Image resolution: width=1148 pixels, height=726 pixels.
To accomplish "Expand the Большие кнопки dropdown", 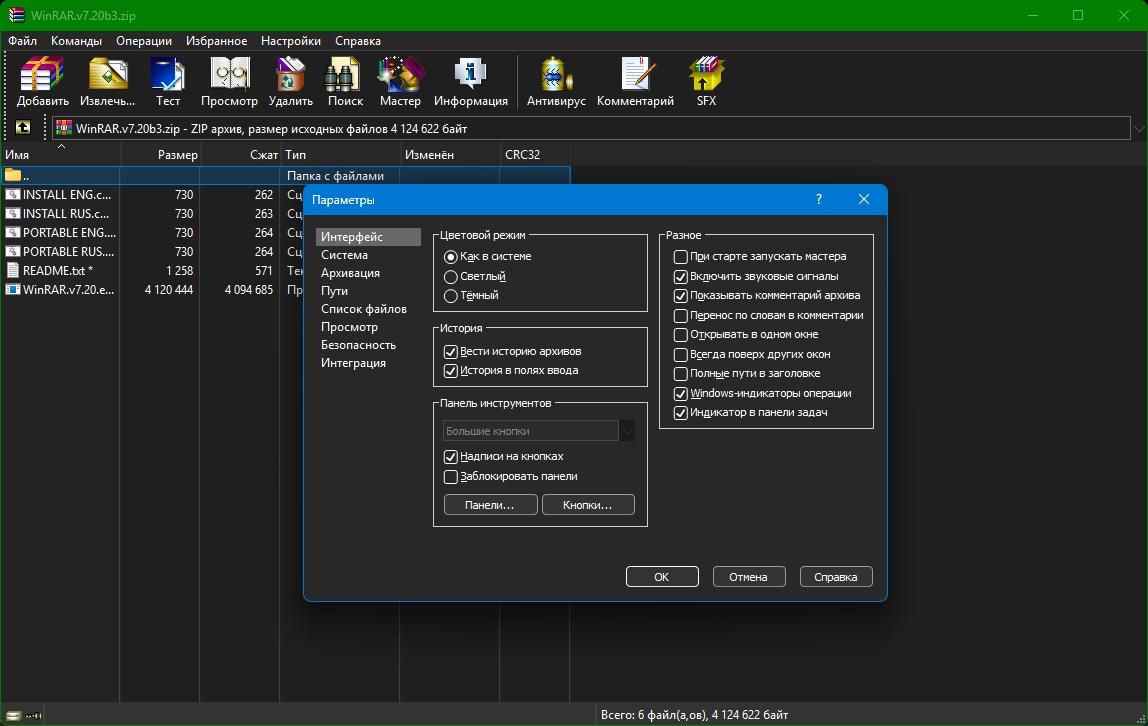I will click(627, 431).
